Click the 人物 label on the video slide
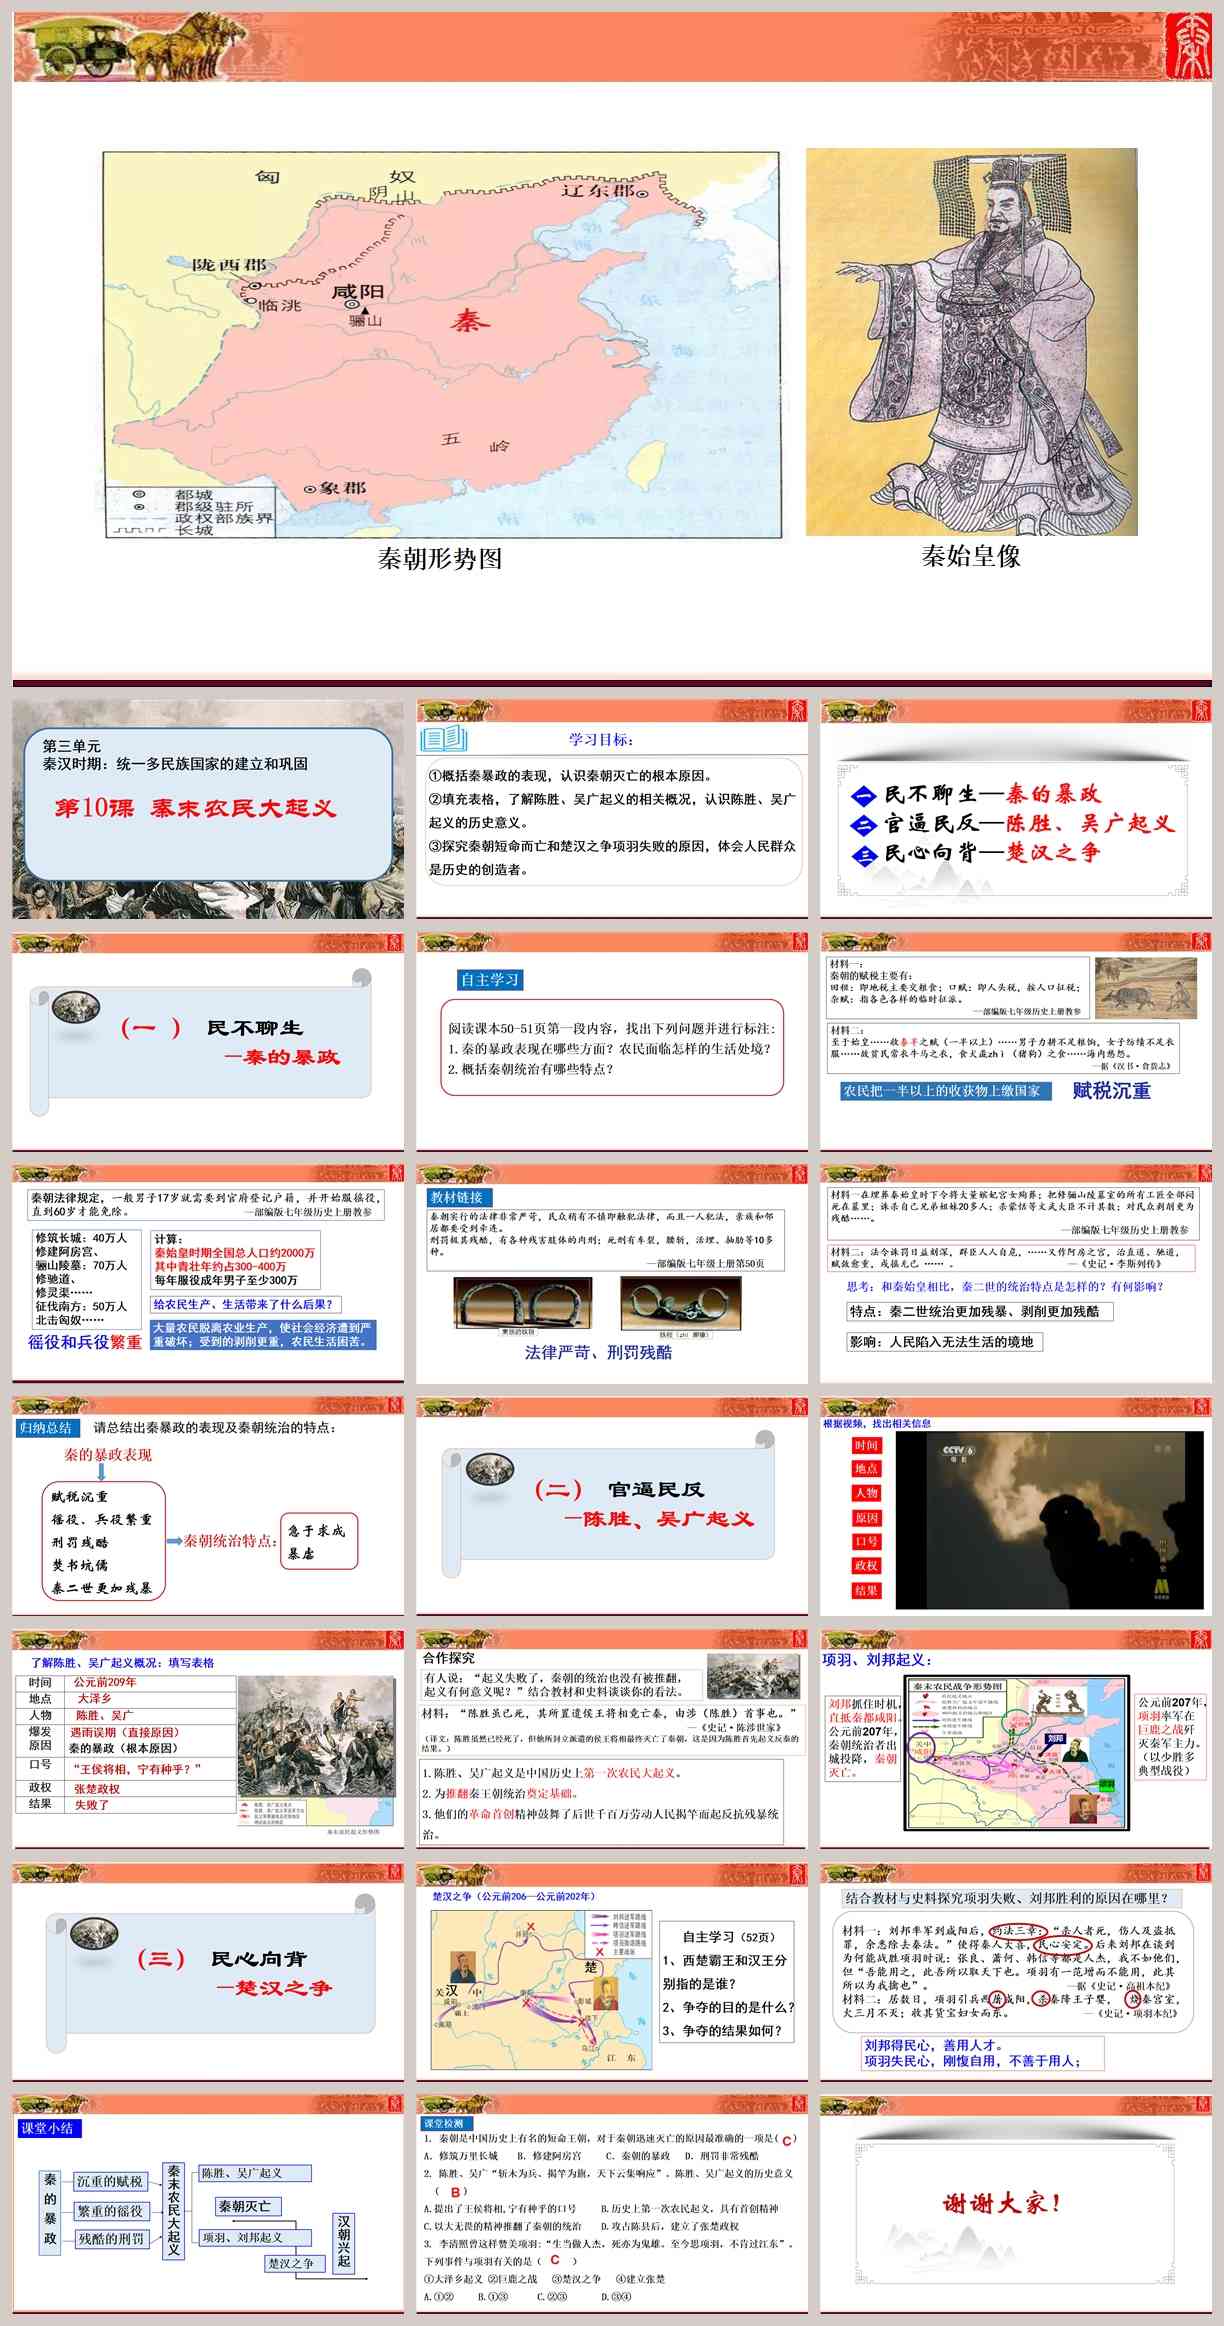Viewport: 1224px width, 2326px height. [866, 1492]
